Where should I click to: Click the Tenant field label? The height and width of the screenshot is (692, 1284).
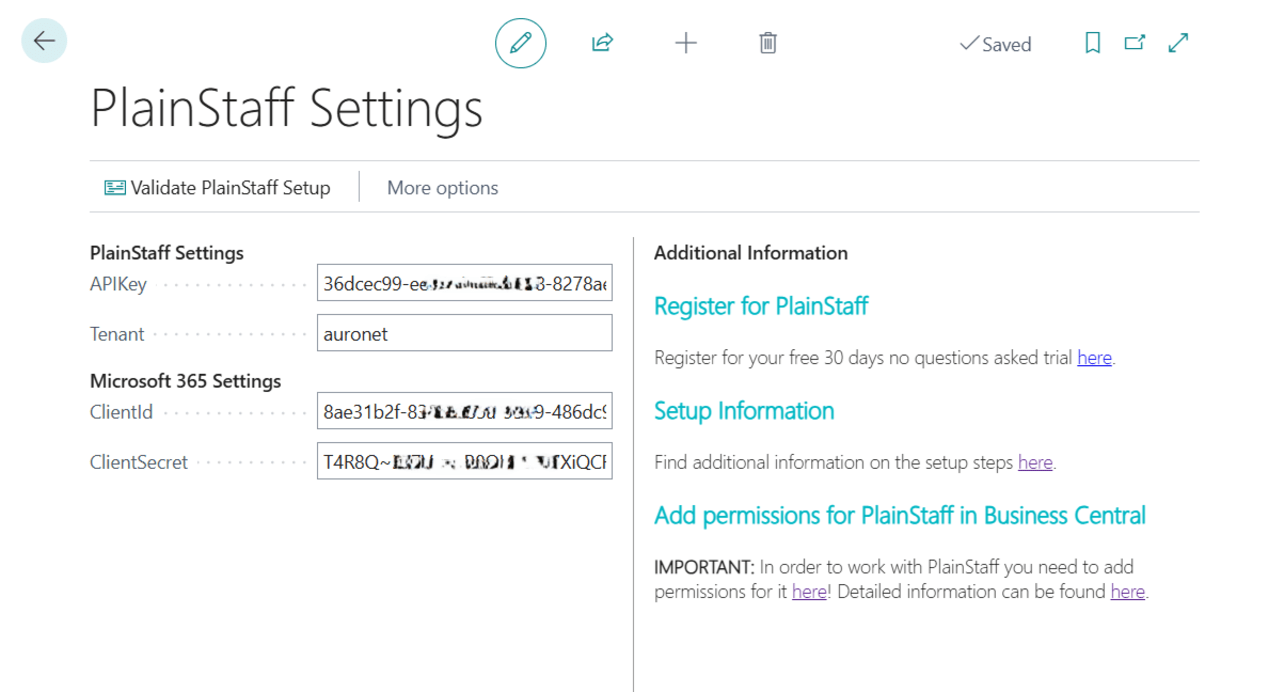pyautogui.click(x=117, y=334)
